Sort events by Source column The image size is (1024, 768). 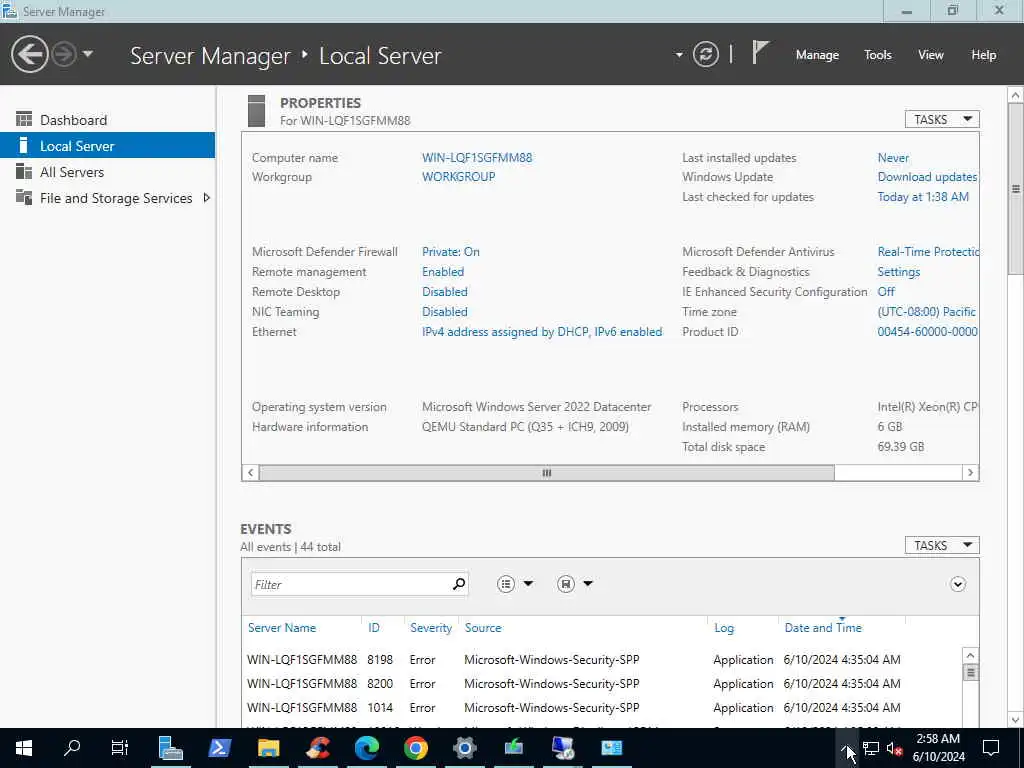[483, 628]
